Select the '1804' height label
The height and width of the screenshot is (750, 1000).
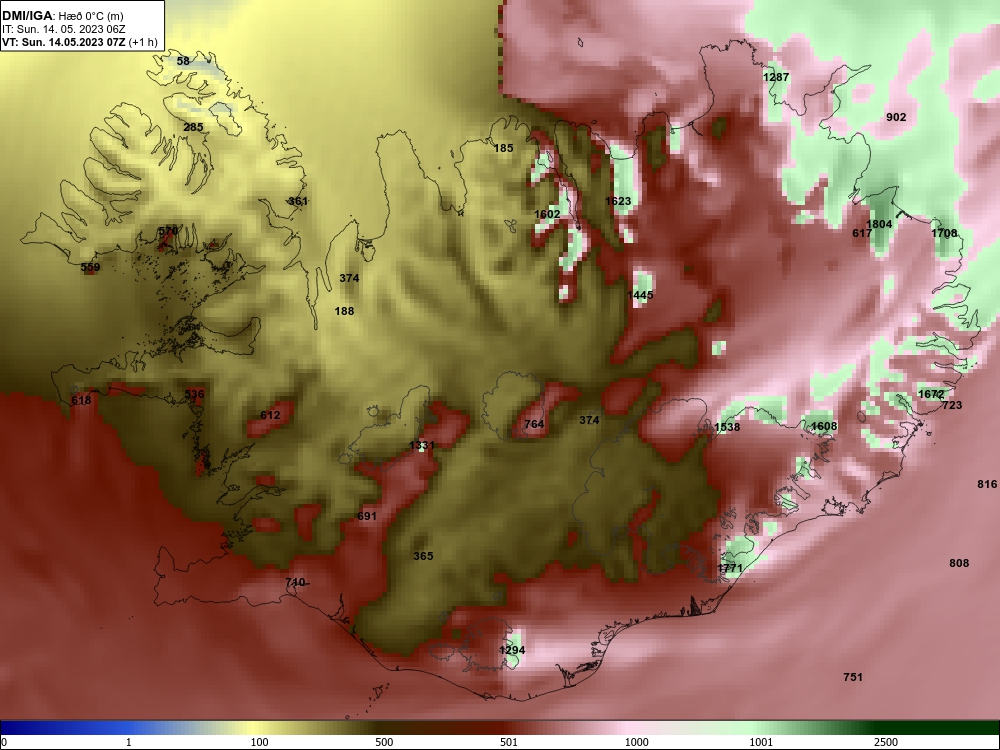coord(879,224)
